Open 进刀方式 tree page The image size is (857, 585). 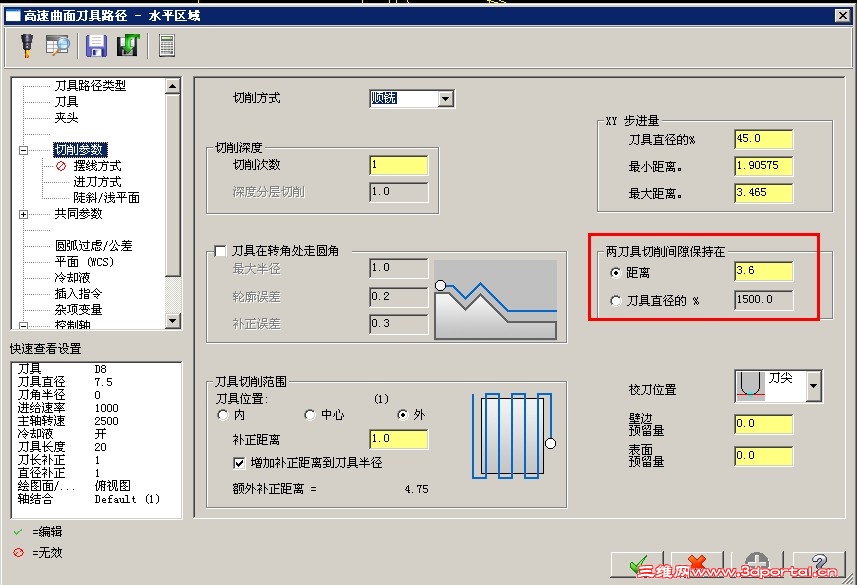[x=97, y=182]
